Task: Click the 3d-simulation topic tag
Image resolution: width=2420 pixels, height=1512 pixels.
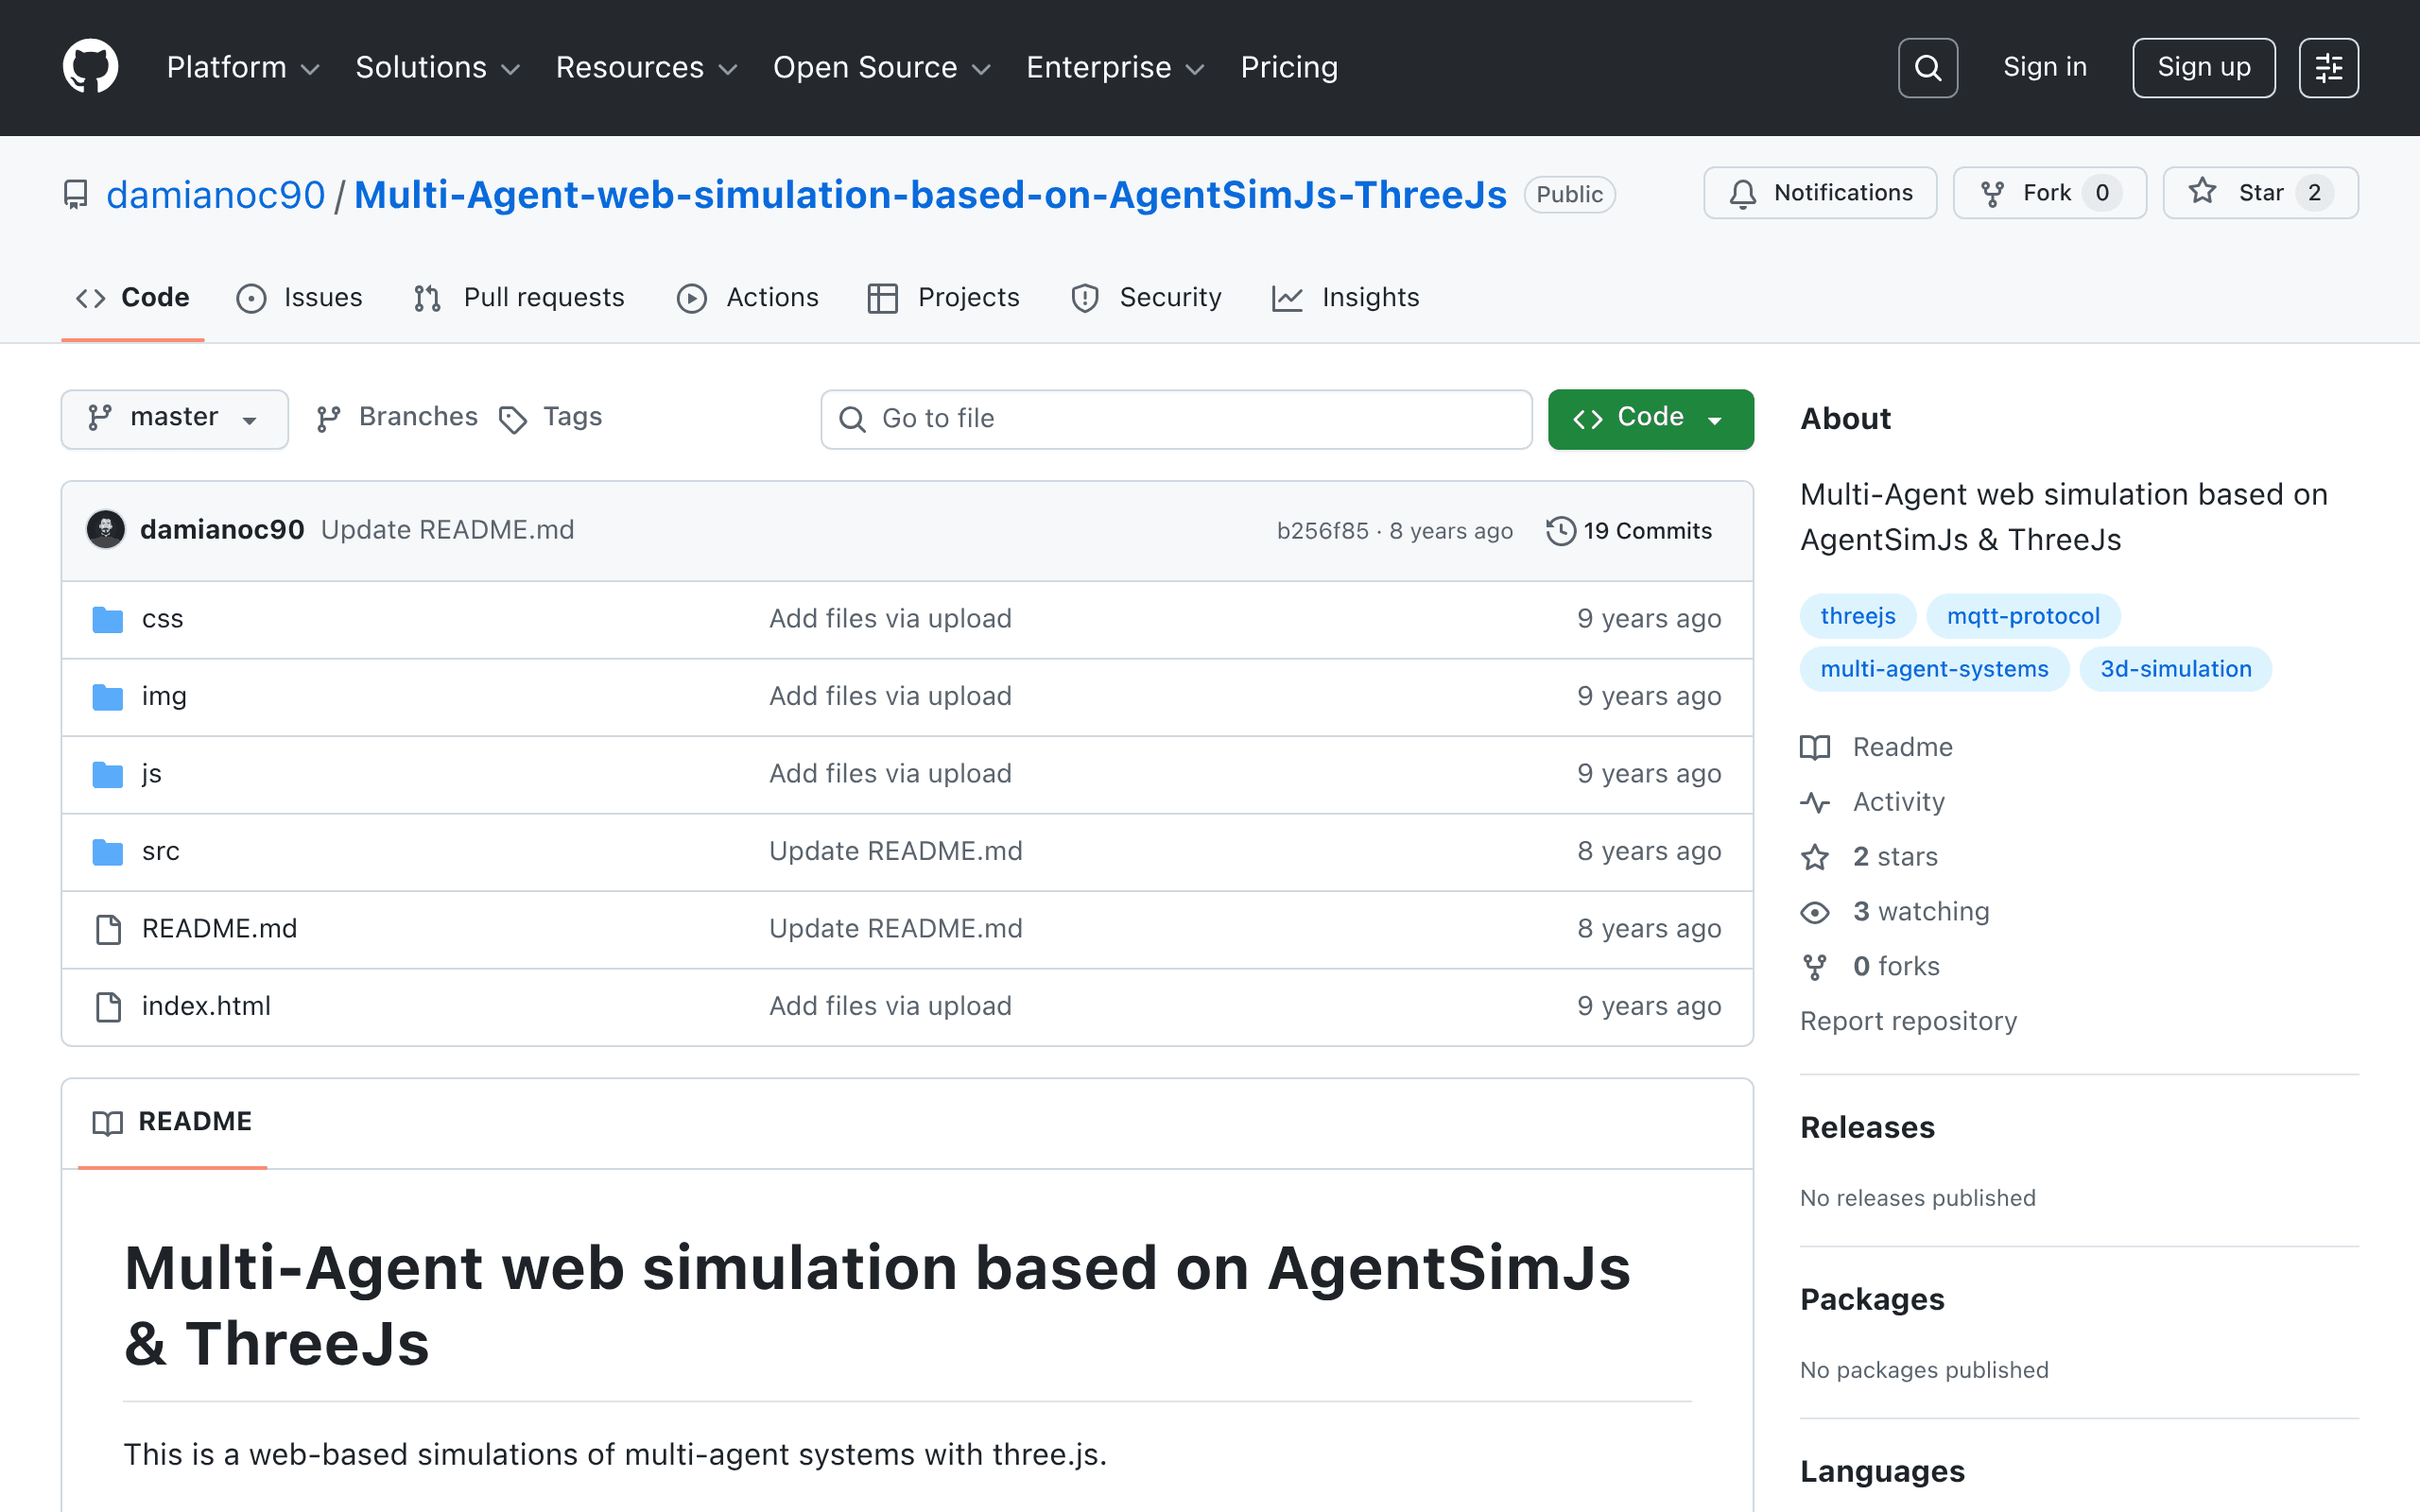Action: (2176, 669)
